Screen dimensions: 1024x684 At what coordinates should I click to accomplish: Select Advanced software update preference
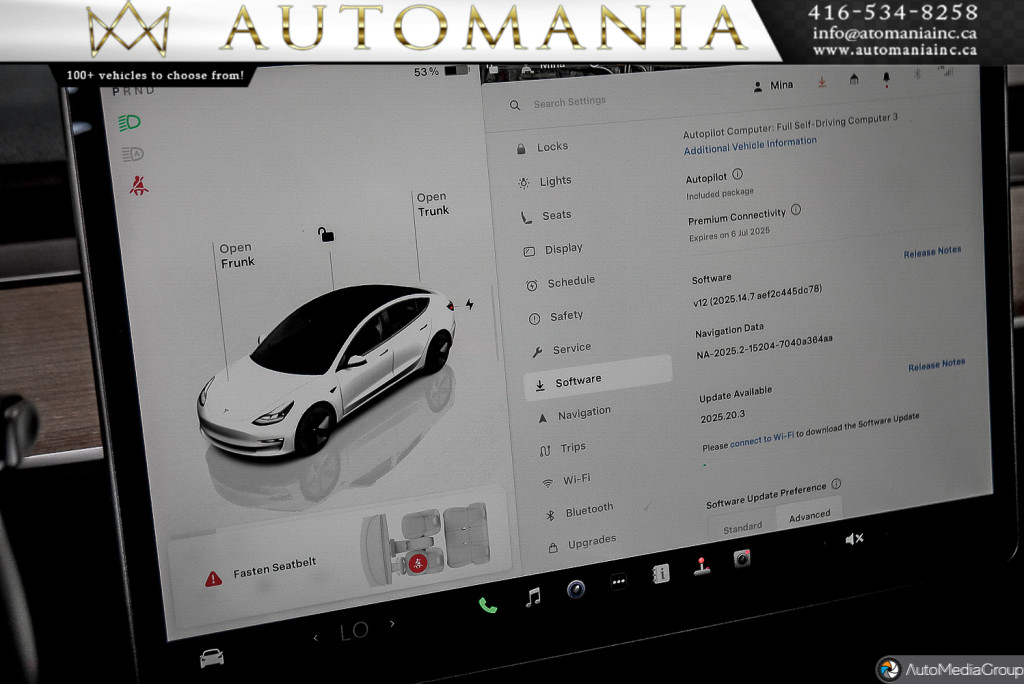coord(809,515)
